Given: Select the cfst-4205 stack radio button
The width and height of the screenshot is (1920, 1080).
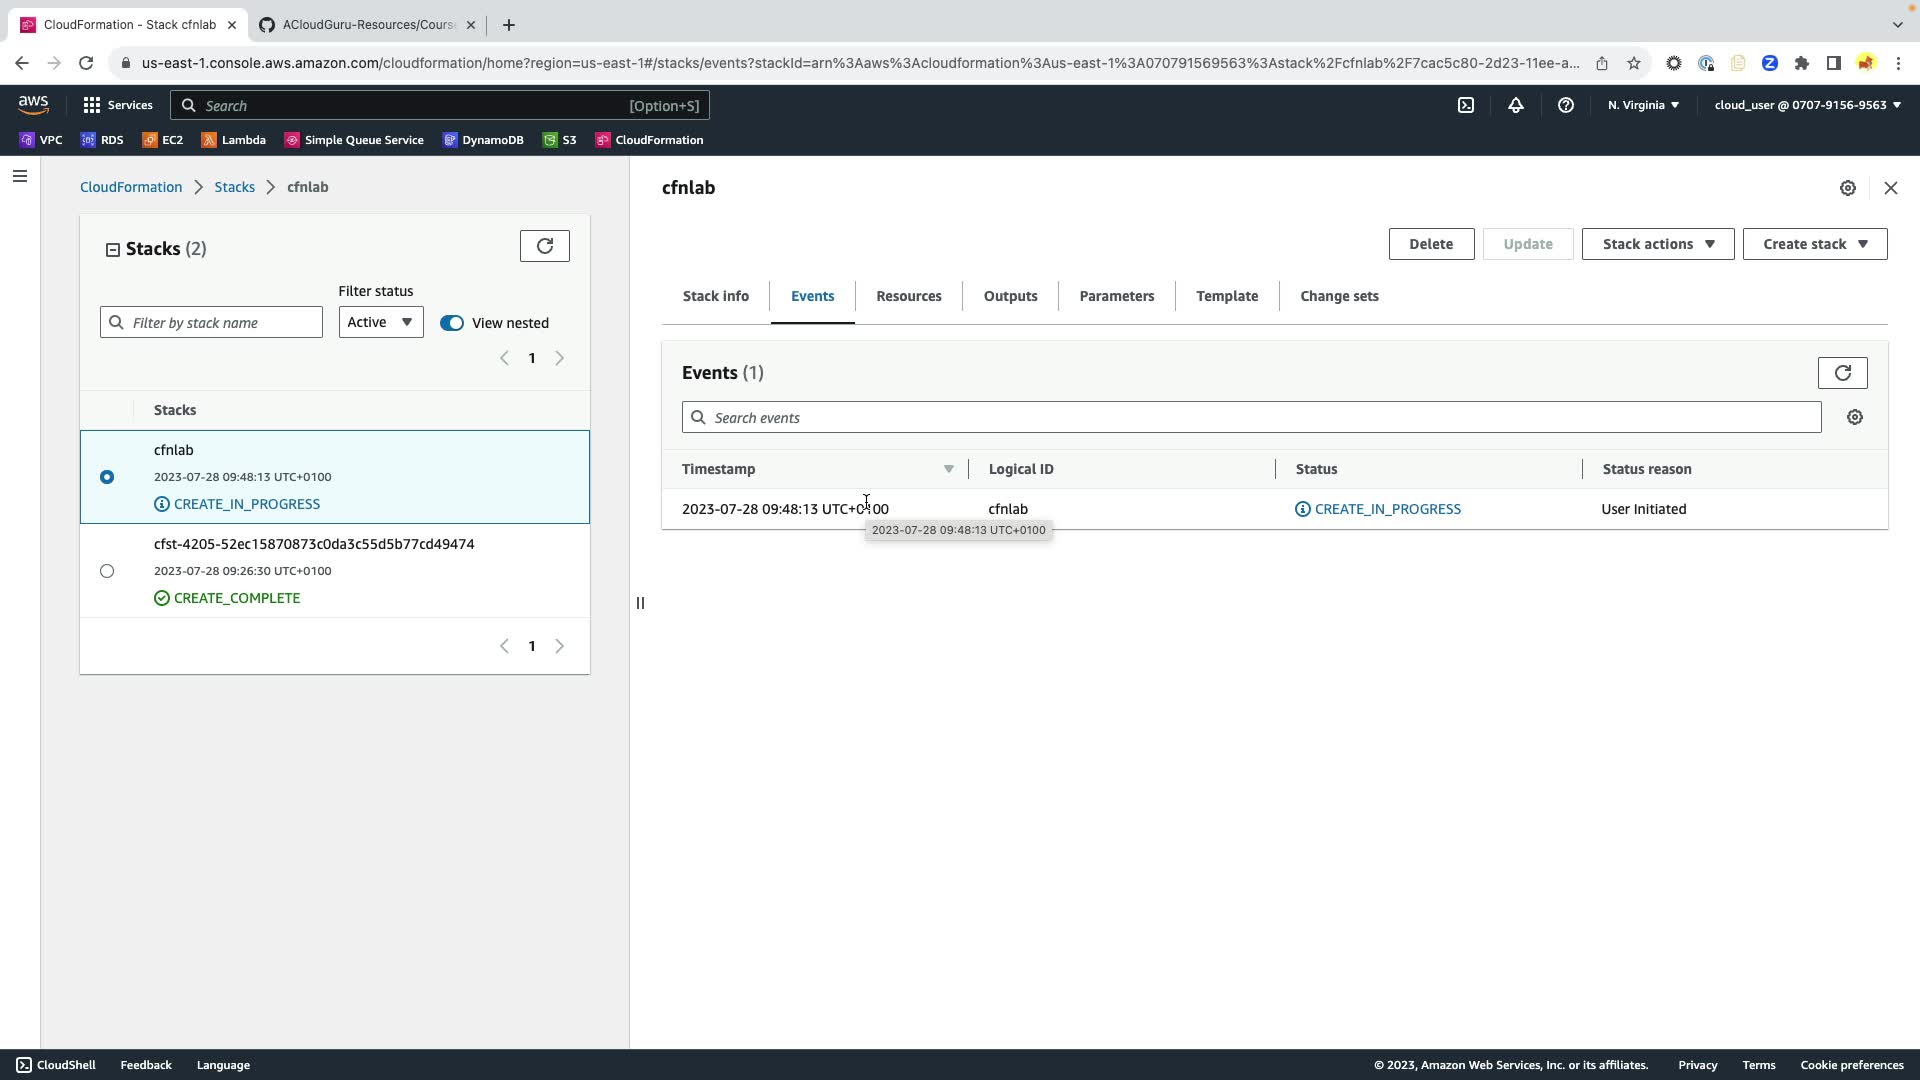Looking at the screenshot, I should 107,571.
